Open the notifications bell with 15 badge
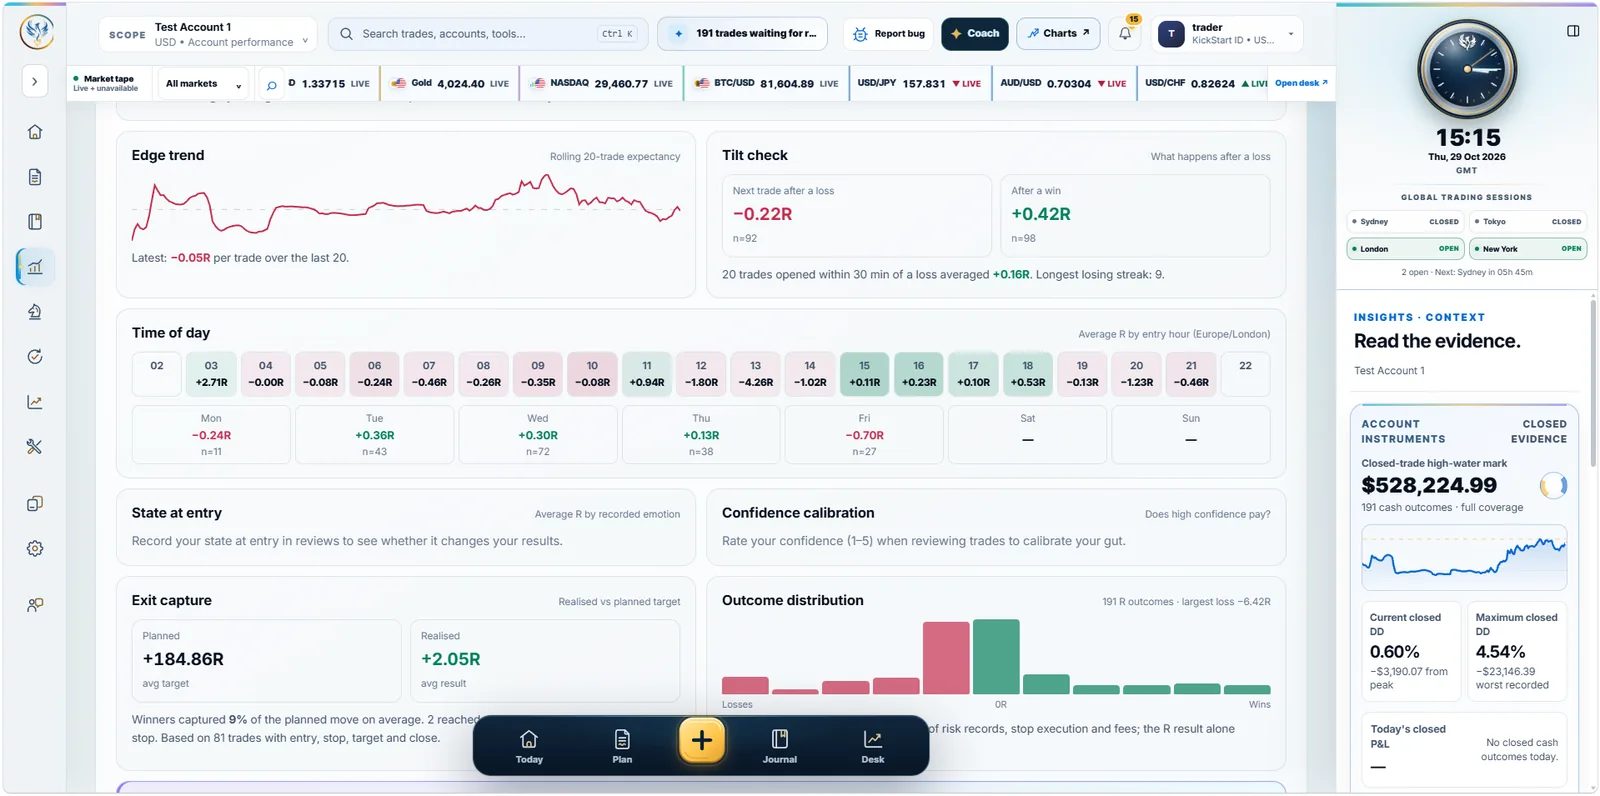Viewport: 1600px width, 796px height. click(x=1125, y=34)
